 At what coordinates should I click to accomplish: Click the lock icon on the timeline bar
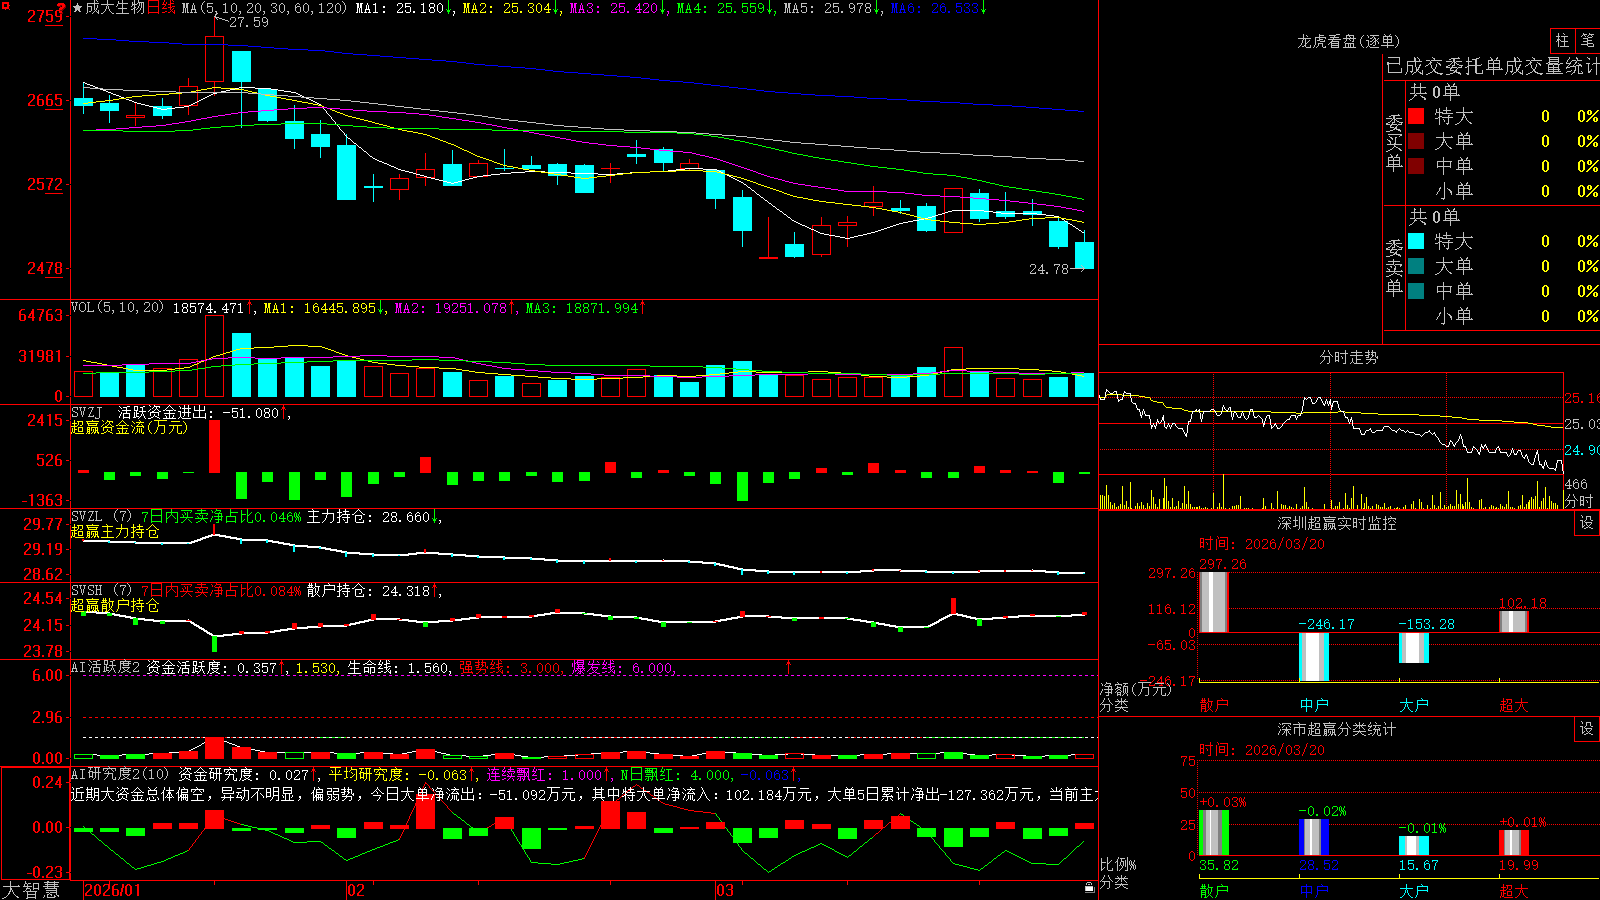point(1089,888)
